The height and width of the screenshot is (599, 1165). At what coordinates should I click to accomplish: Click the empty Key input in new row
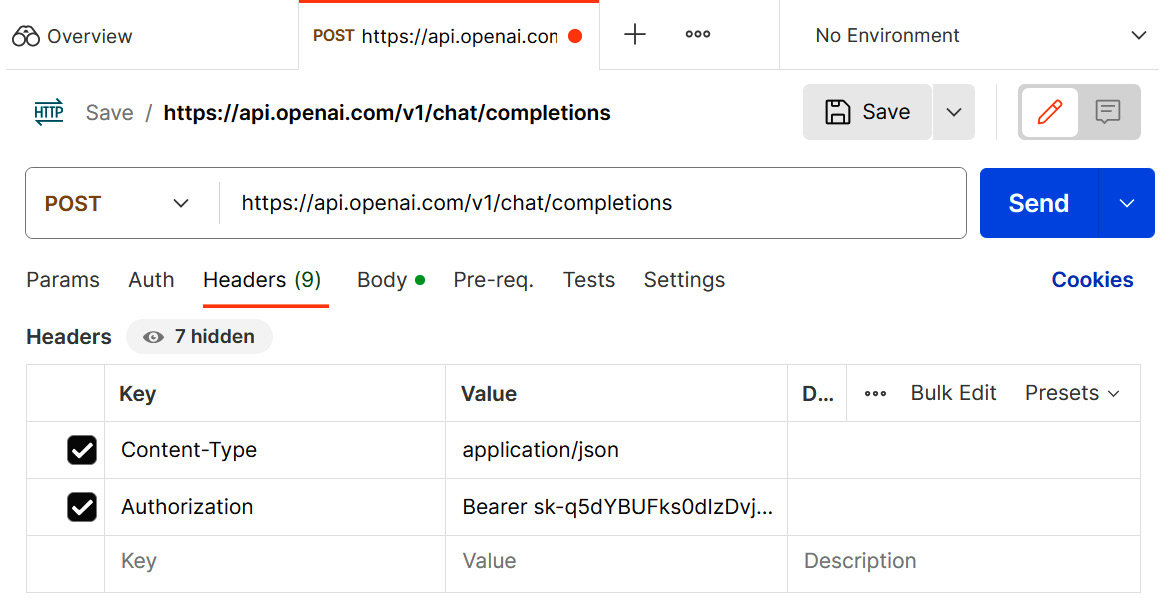pos(275,561)
